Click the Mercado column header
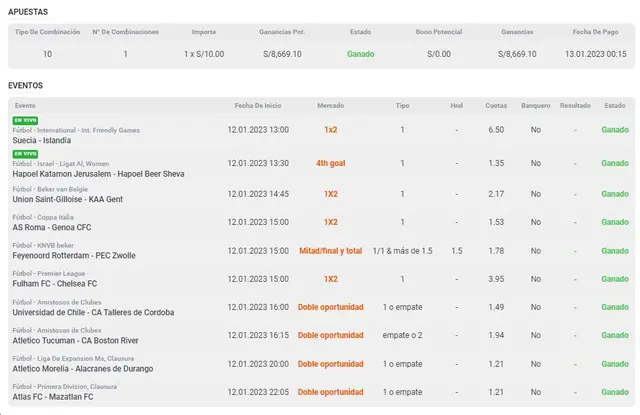640x415 pixels. point(330,105)
